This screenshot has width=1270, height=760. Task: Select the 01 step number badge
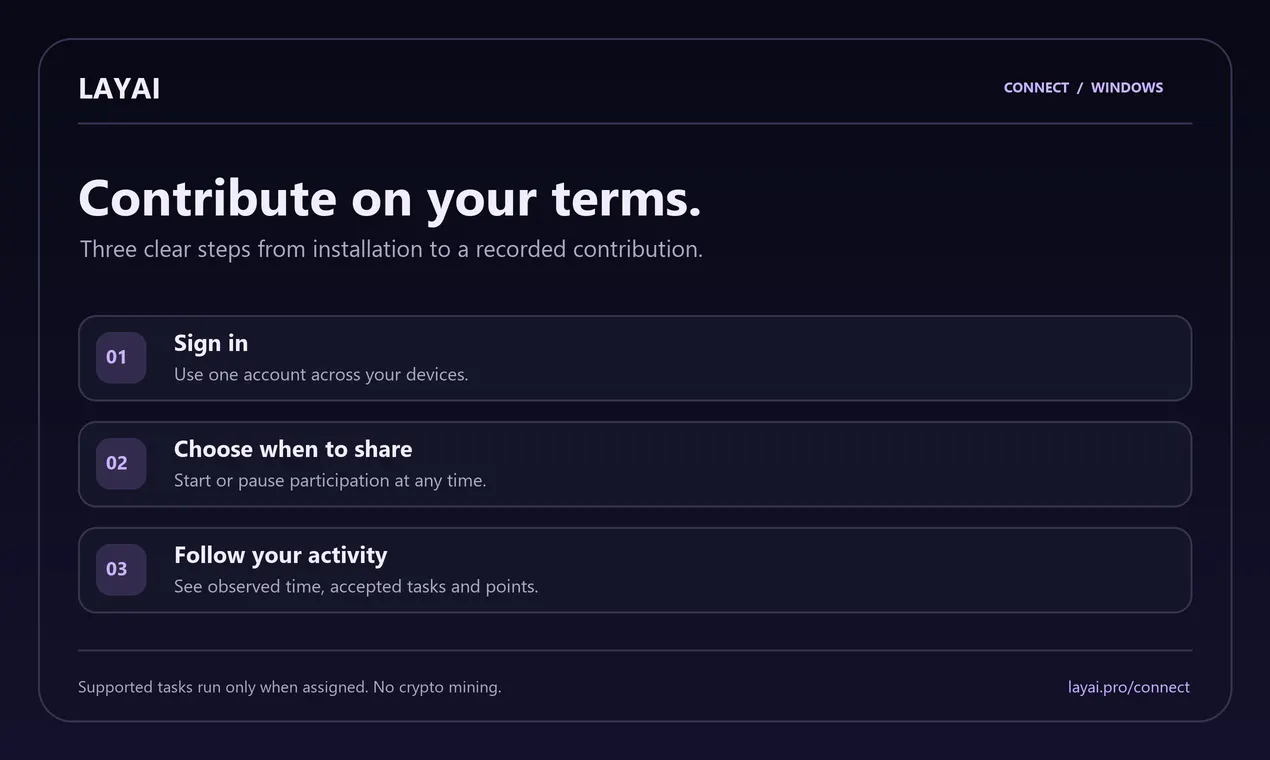click(121, 358)
